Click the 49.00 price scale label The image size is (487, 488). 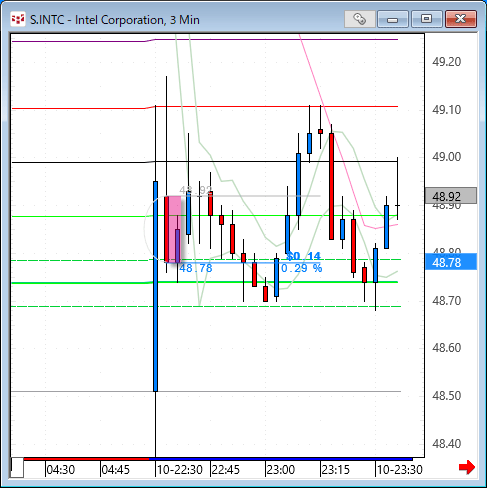(x=446, y=157)
